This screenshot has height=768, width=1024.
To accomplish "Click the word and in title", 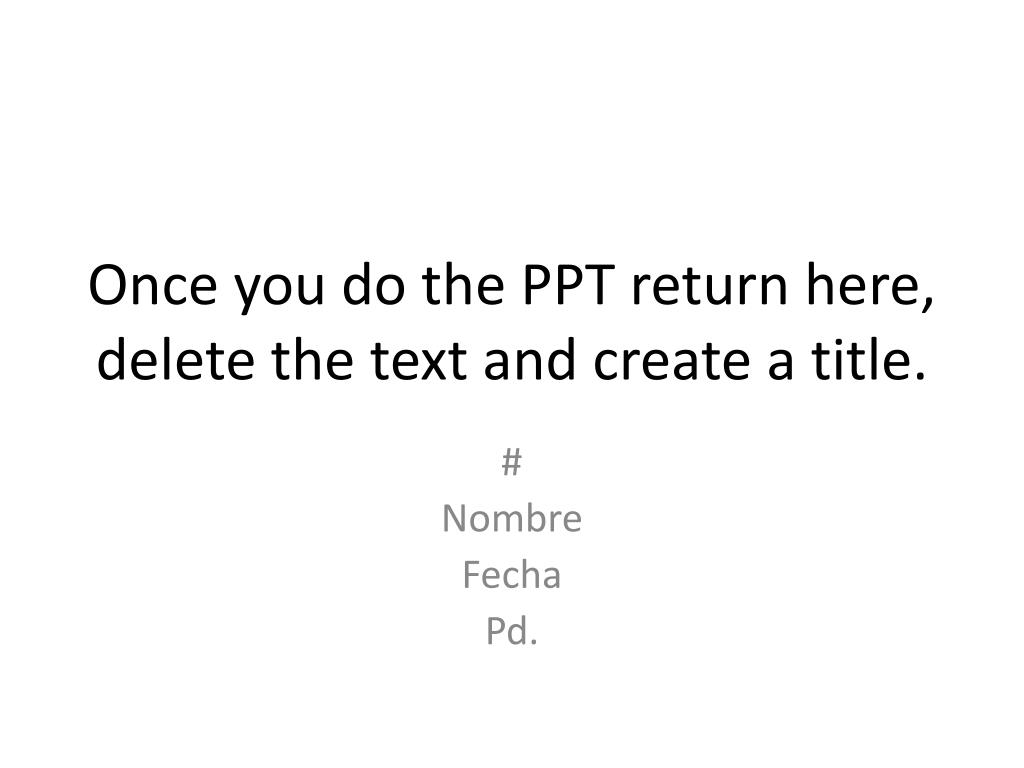I will (530, 360).
